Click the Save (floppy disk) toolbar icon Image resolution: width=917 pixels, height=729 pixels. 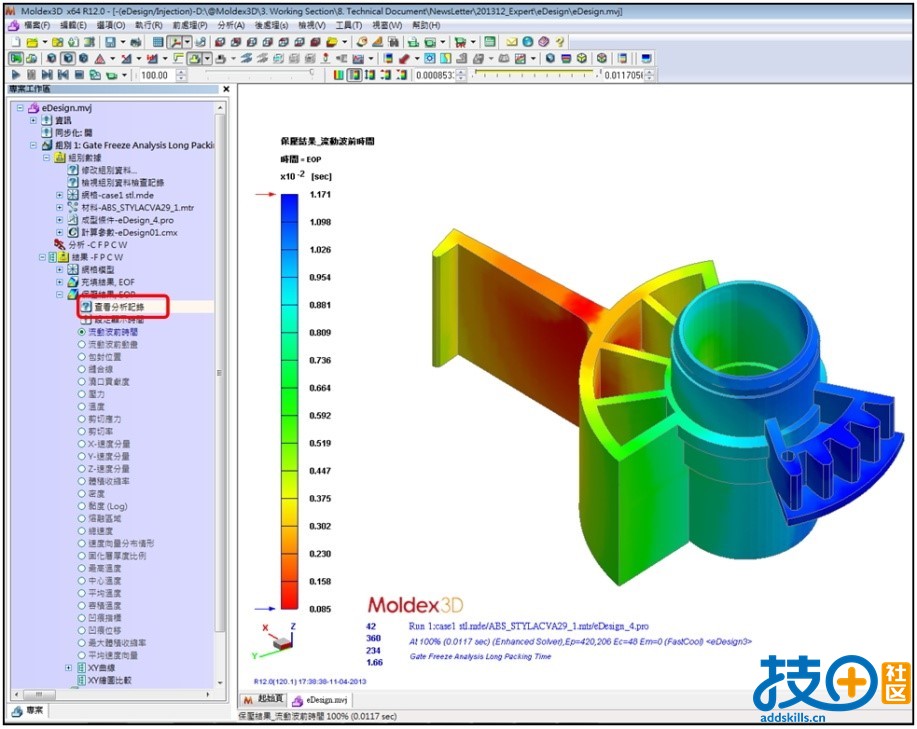[110, 42]
